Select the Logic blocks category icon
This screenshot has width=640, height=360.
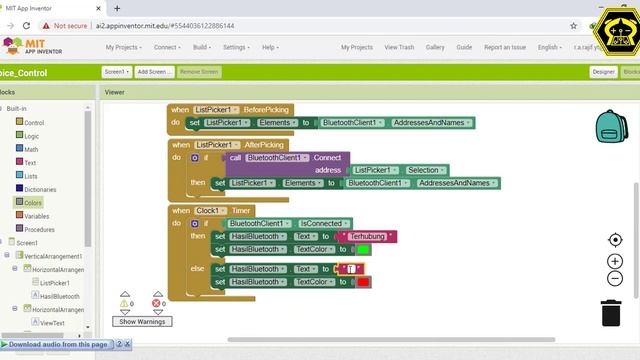point(19,135)
